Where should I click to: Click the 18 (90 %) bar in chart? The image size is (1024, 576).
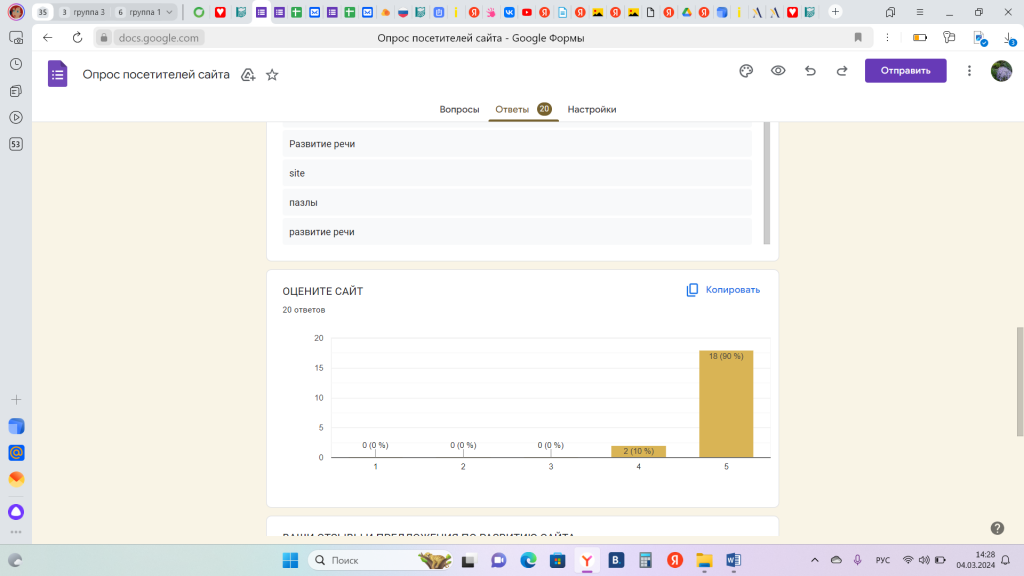tap(725, 404)
